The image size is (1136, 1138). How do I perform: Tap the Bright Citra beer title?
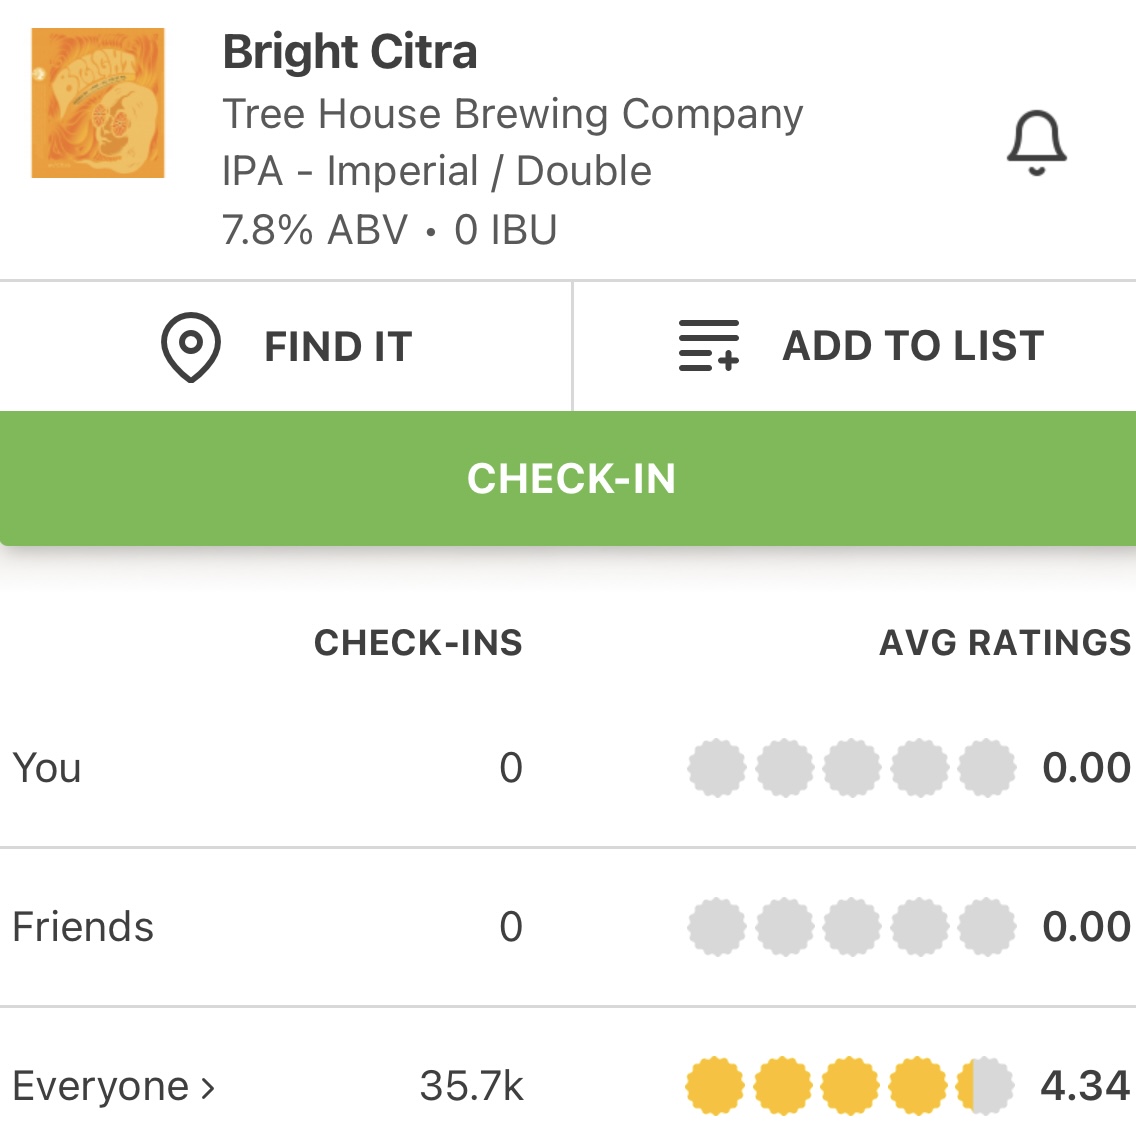[350, 52]
